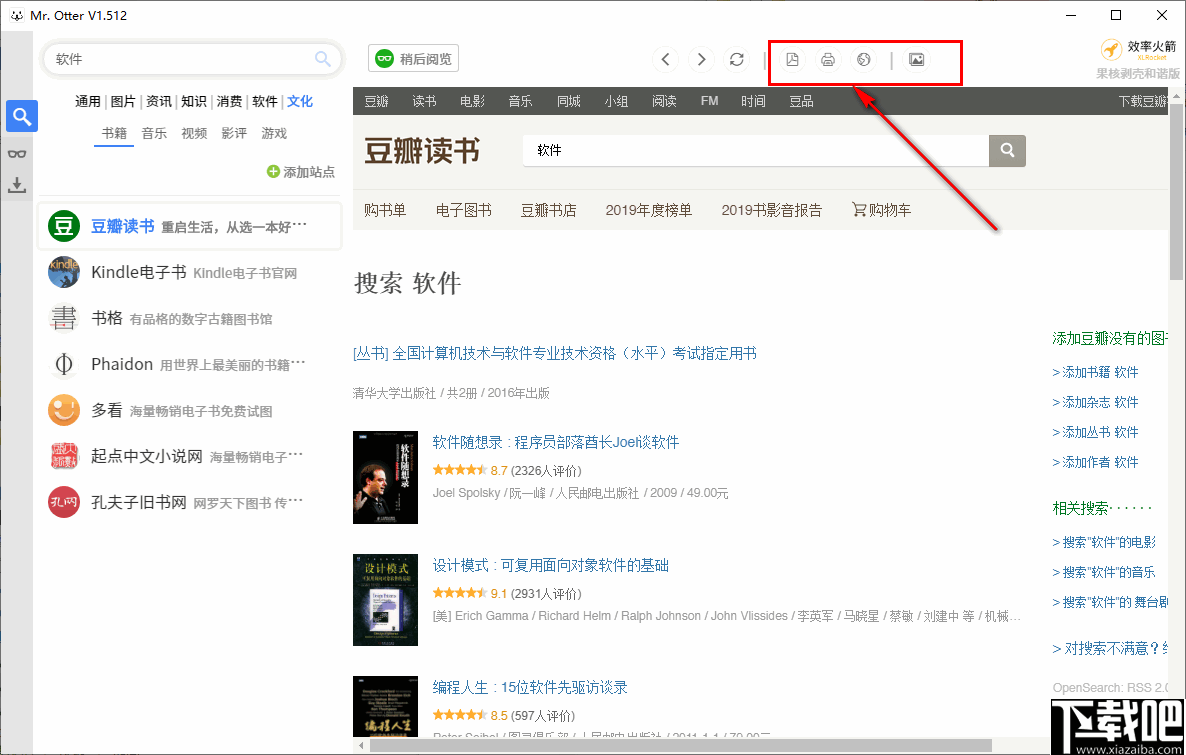Click the 编程人生 book cover thumbnail
Viewport: 1186px width, 755px height.
point(386,707)
